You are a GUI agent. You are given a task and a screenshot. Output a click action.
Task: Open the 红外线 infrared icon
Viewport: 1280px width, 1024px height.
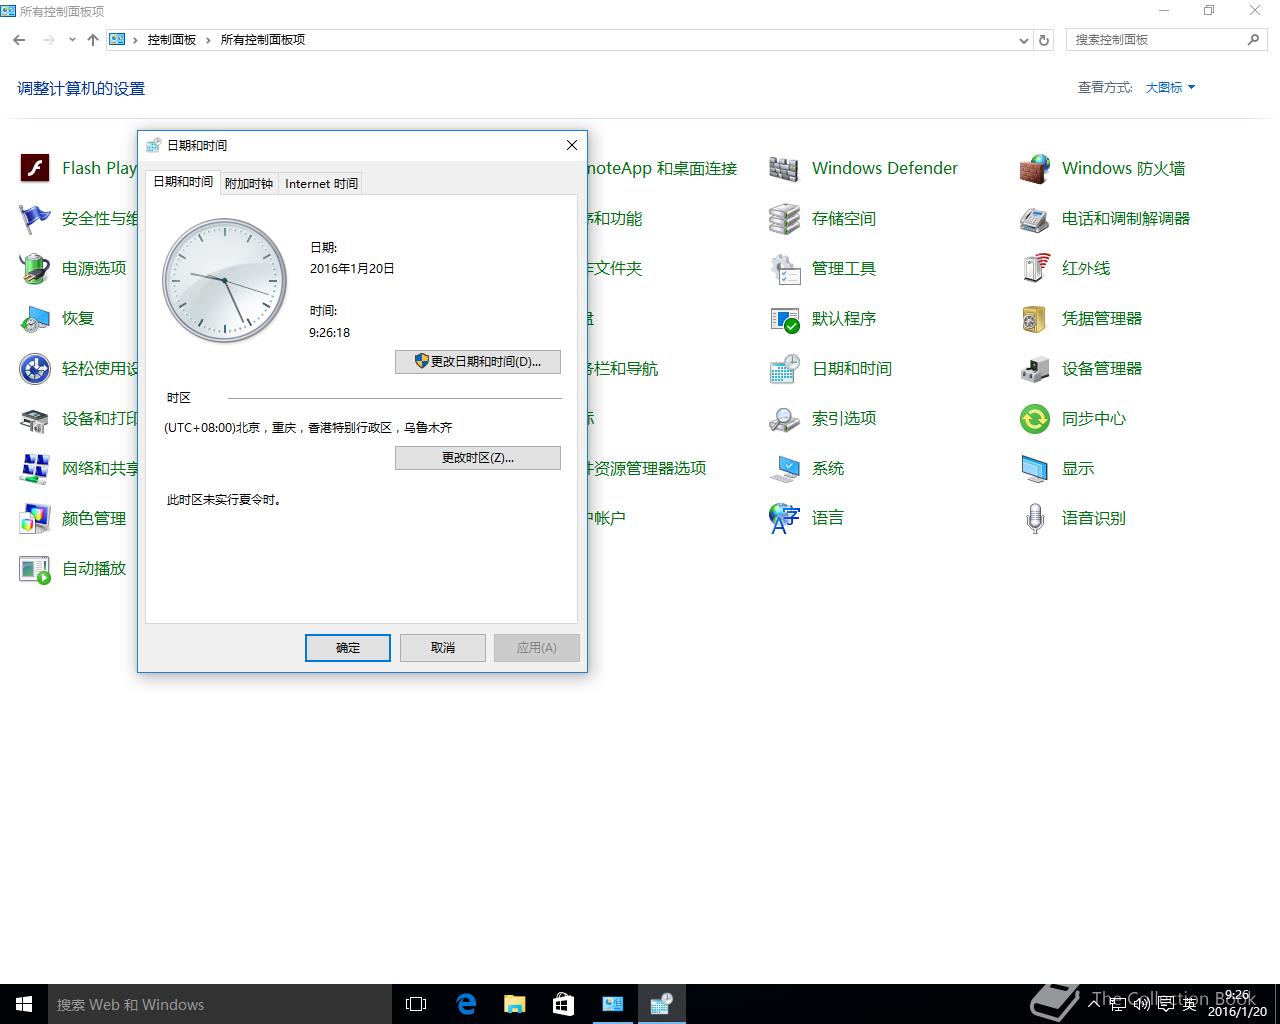[x=1035, y=268]
